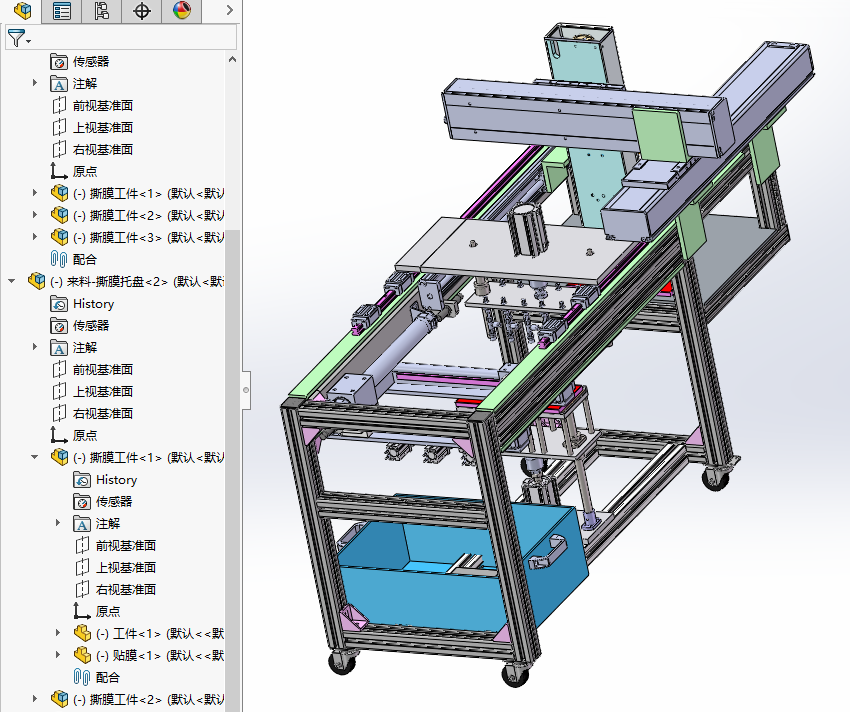Select the 工件<1> part icon

(82, 633)
